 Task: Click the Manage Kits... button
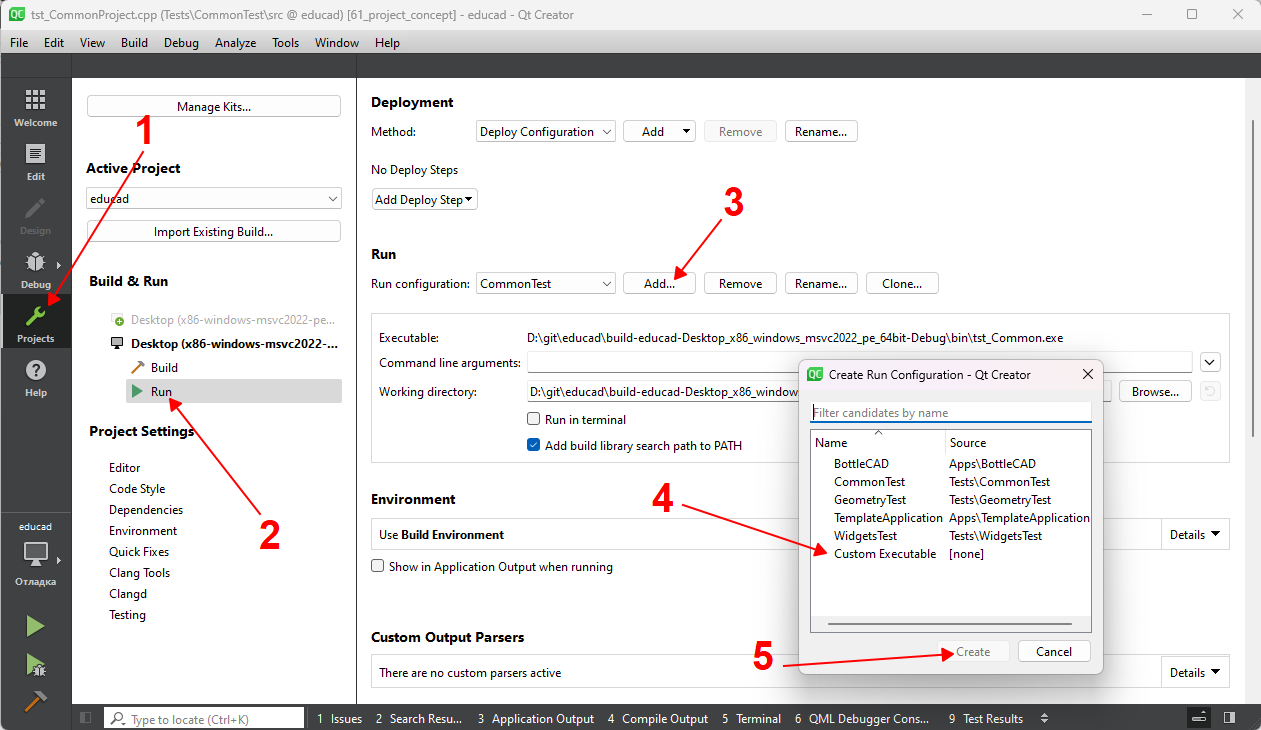point(214,107)
